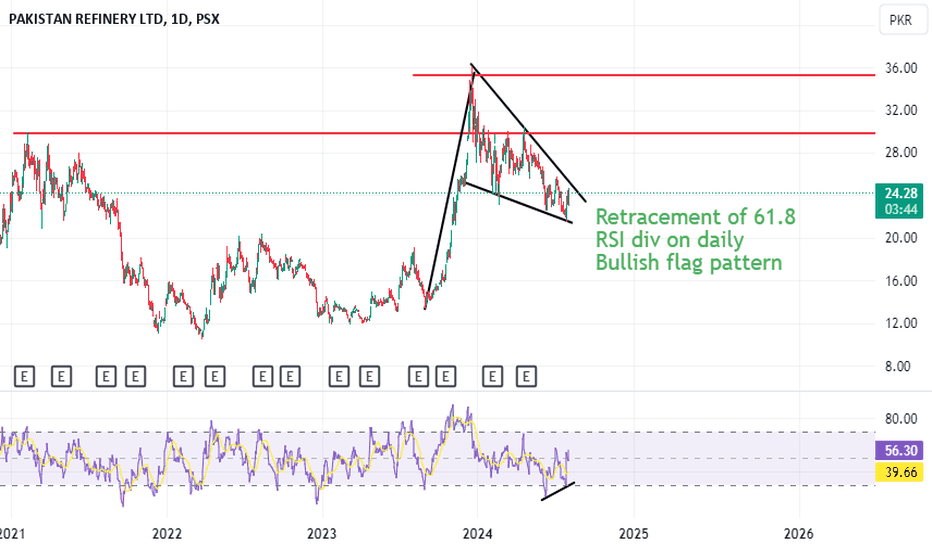This screenshot has height=550, width=932.
Task: Select the 39.66 RSI average label
Action: (x=900, y=472)
